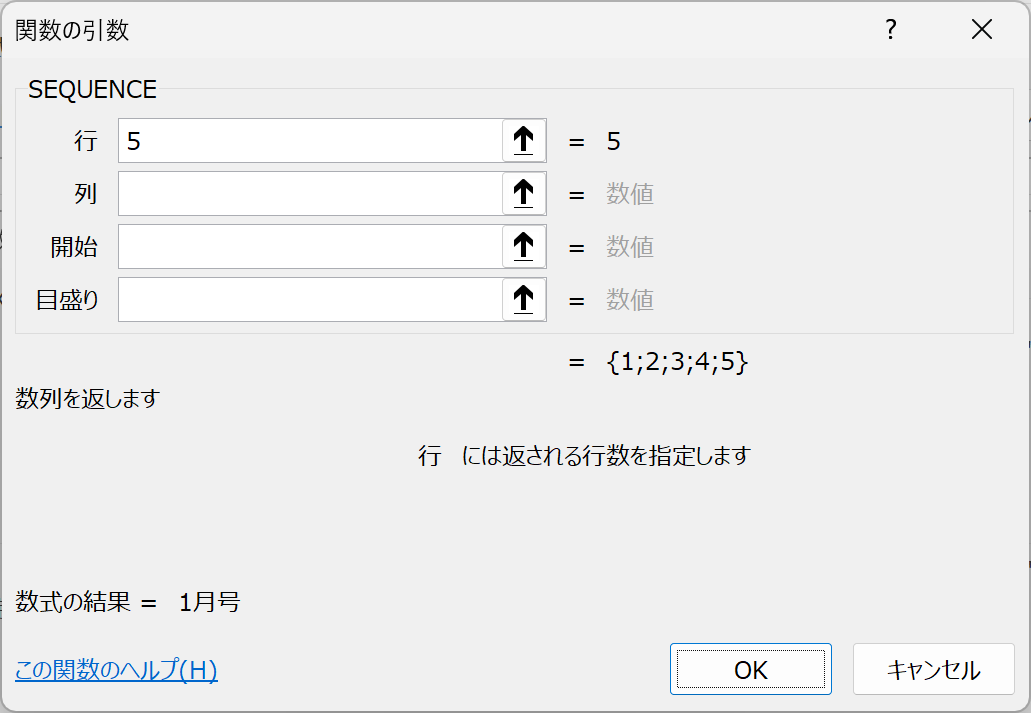Click the range selector icon for 行
The height and width of the screenshot is (713, 1031).
coord(524,141)
